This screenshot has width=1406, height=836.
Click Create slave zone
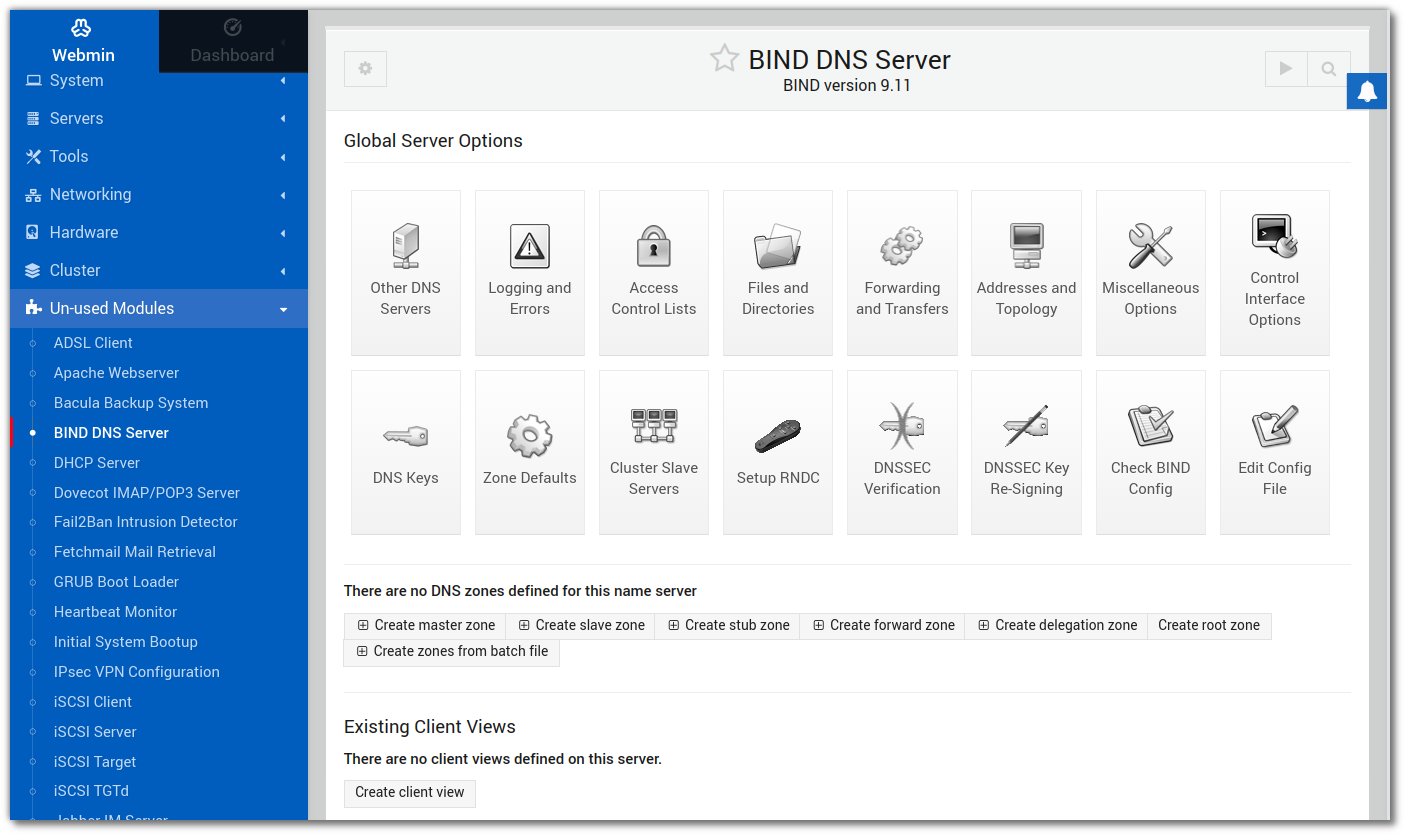click(581, 625)
